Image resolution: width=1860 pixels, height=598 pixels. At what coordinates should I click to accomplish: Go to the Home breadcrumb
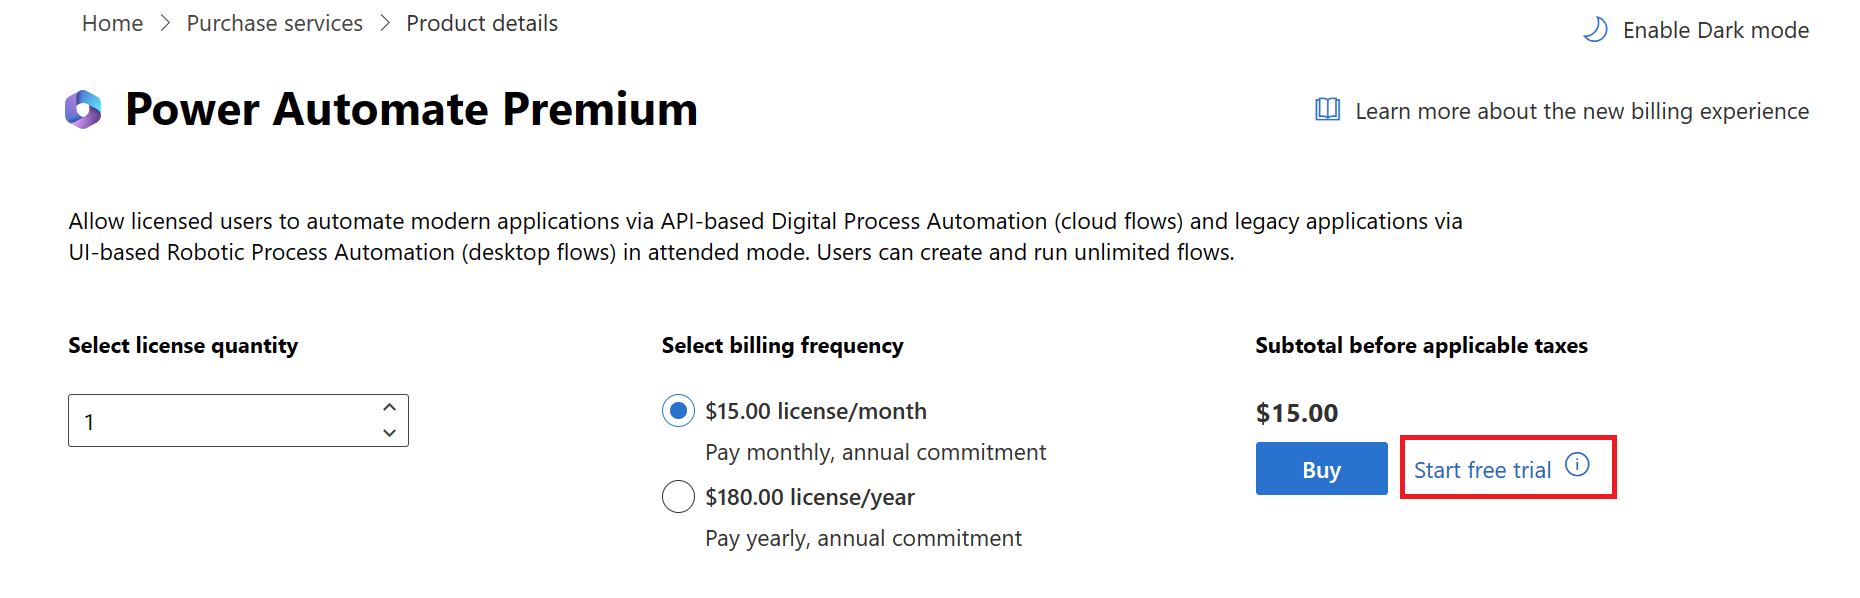click(x=112, y=23)
